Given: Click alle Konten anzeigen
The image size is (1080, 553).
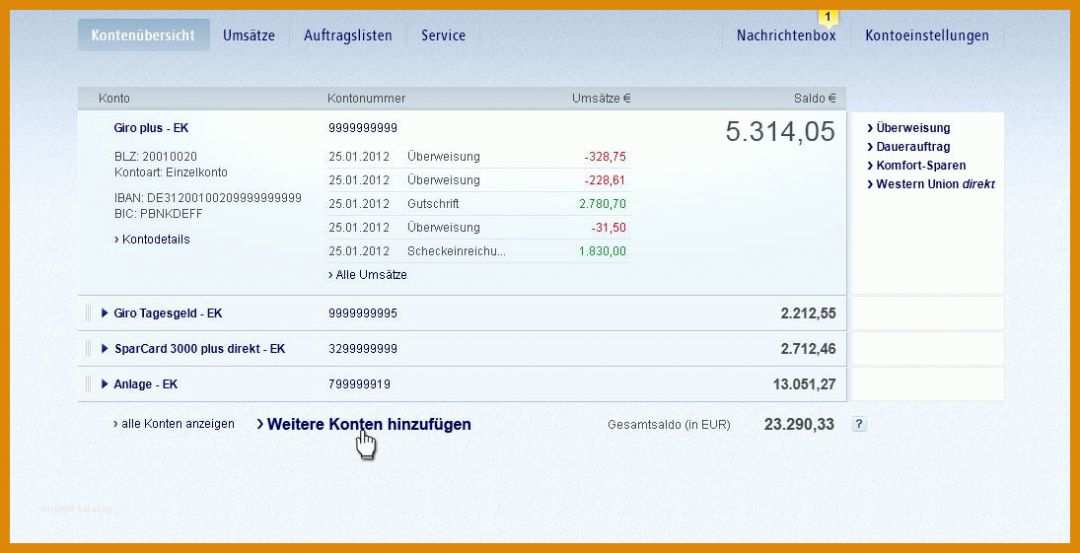Looking at the screenshot, I should coord(174,424).
